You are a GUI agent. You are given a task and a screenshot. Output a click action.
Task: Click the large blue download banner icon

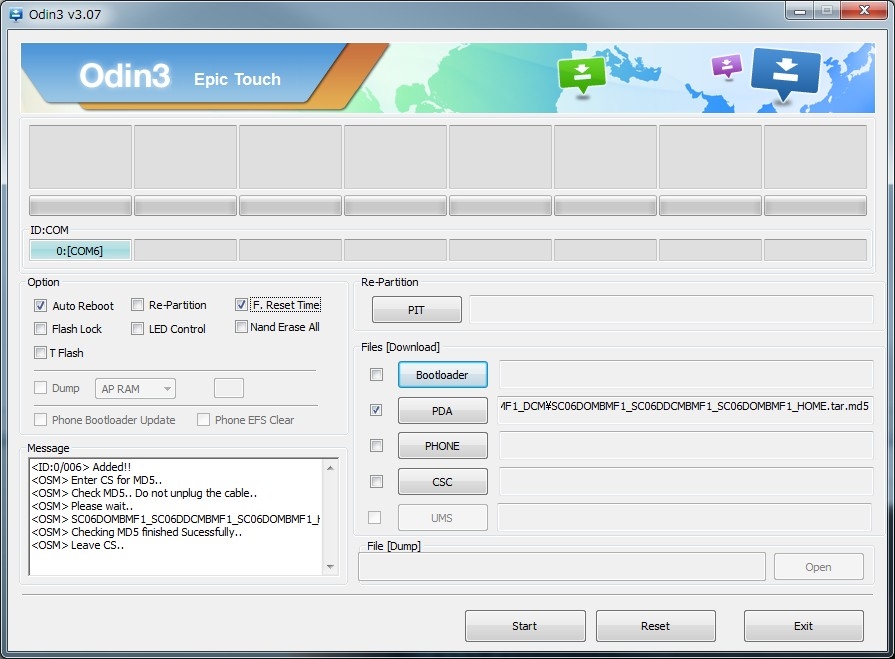pos(785,73)
